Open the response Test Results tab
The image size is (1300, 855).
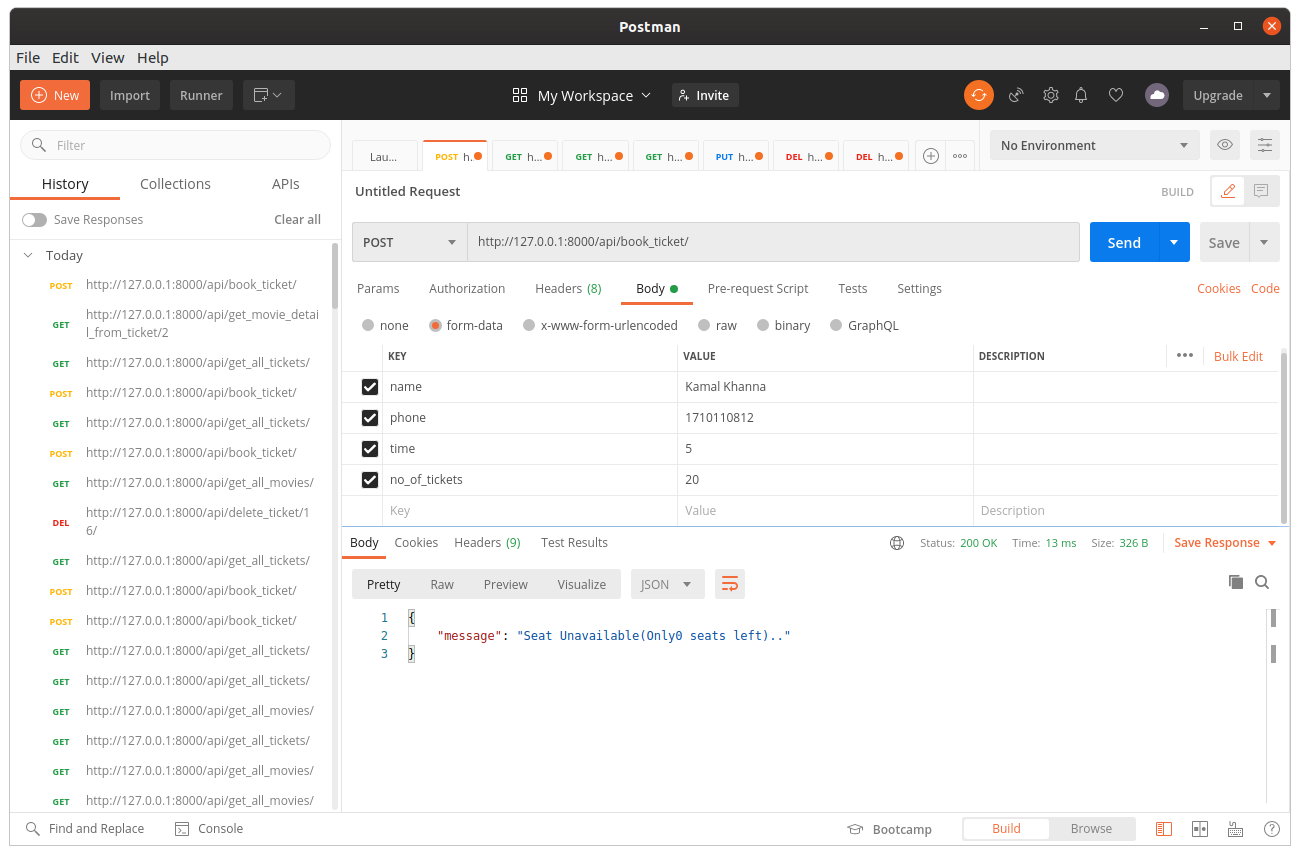click(574, 542)
